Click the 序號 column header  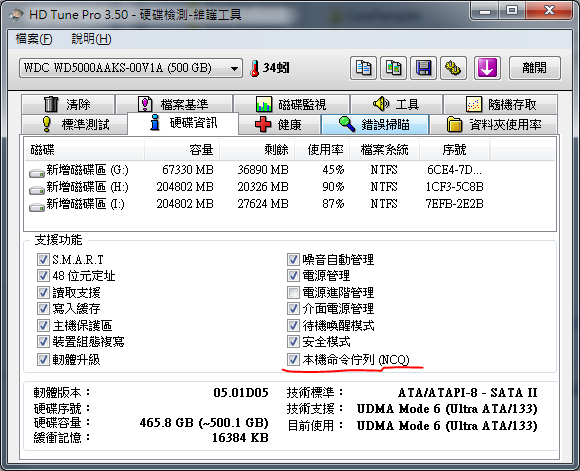[x=455, y=149]
